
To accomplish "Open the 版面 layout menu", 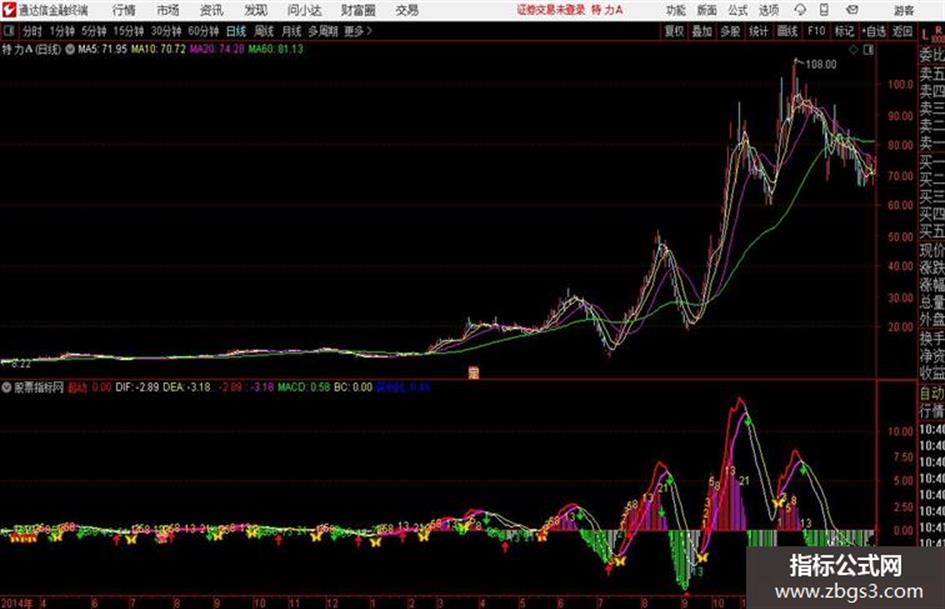I will (707, 10).
